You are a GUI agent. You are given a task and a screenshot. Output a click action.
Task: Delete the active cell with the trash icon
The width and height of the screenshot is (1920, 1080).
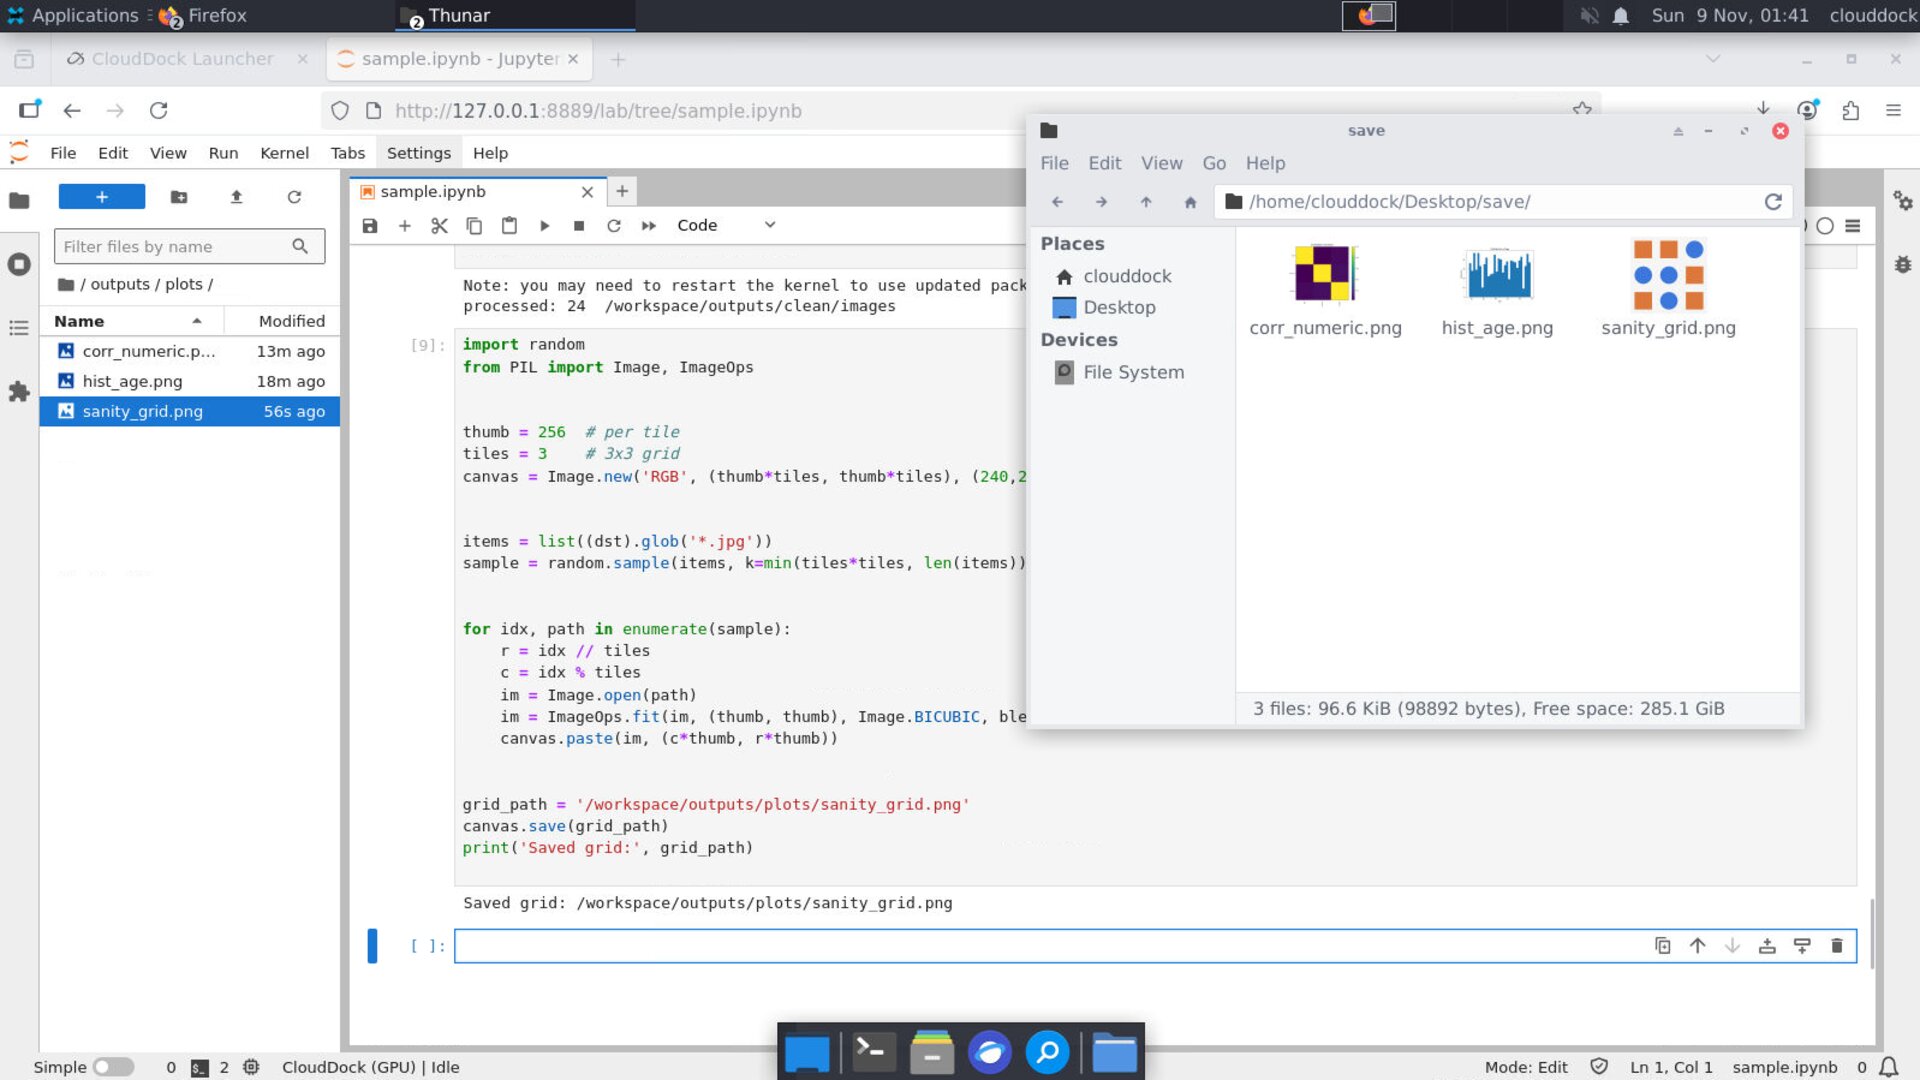tap(1836, 946)
